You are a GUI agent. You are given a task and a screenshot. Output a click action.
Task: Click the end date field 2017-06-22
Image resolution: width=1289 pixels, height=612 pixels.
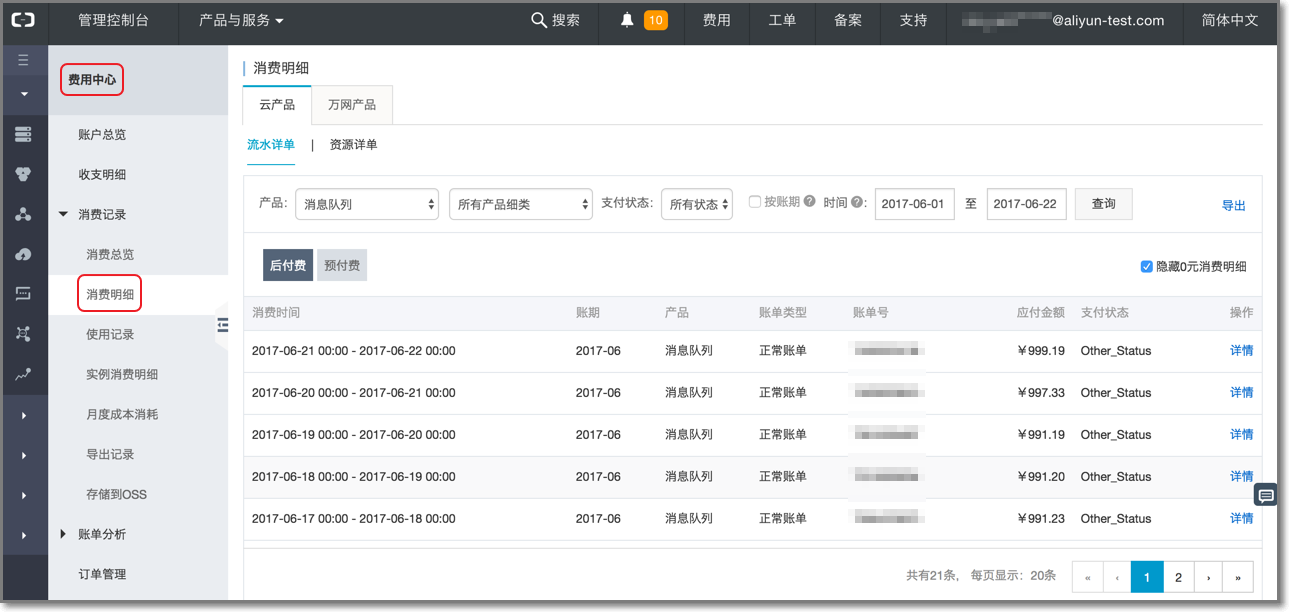coord(1027,204)
